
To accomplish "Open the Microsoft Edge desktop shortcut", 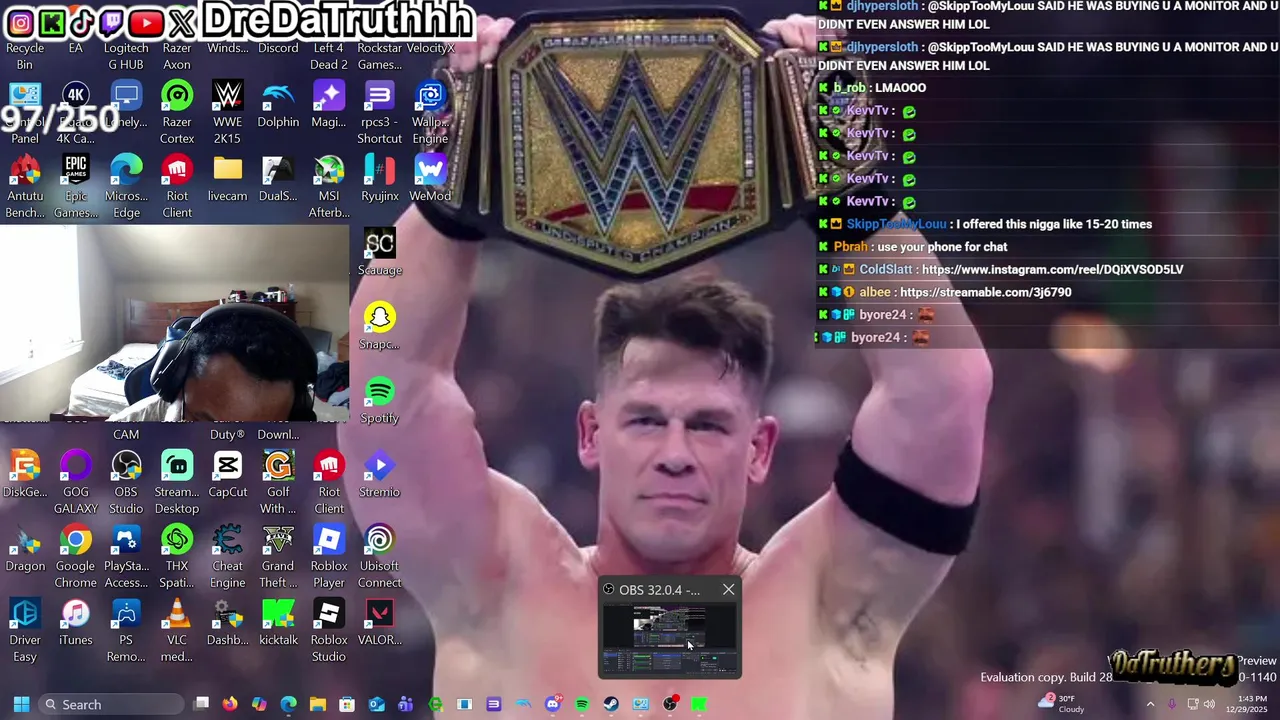I will coord(126,186).
